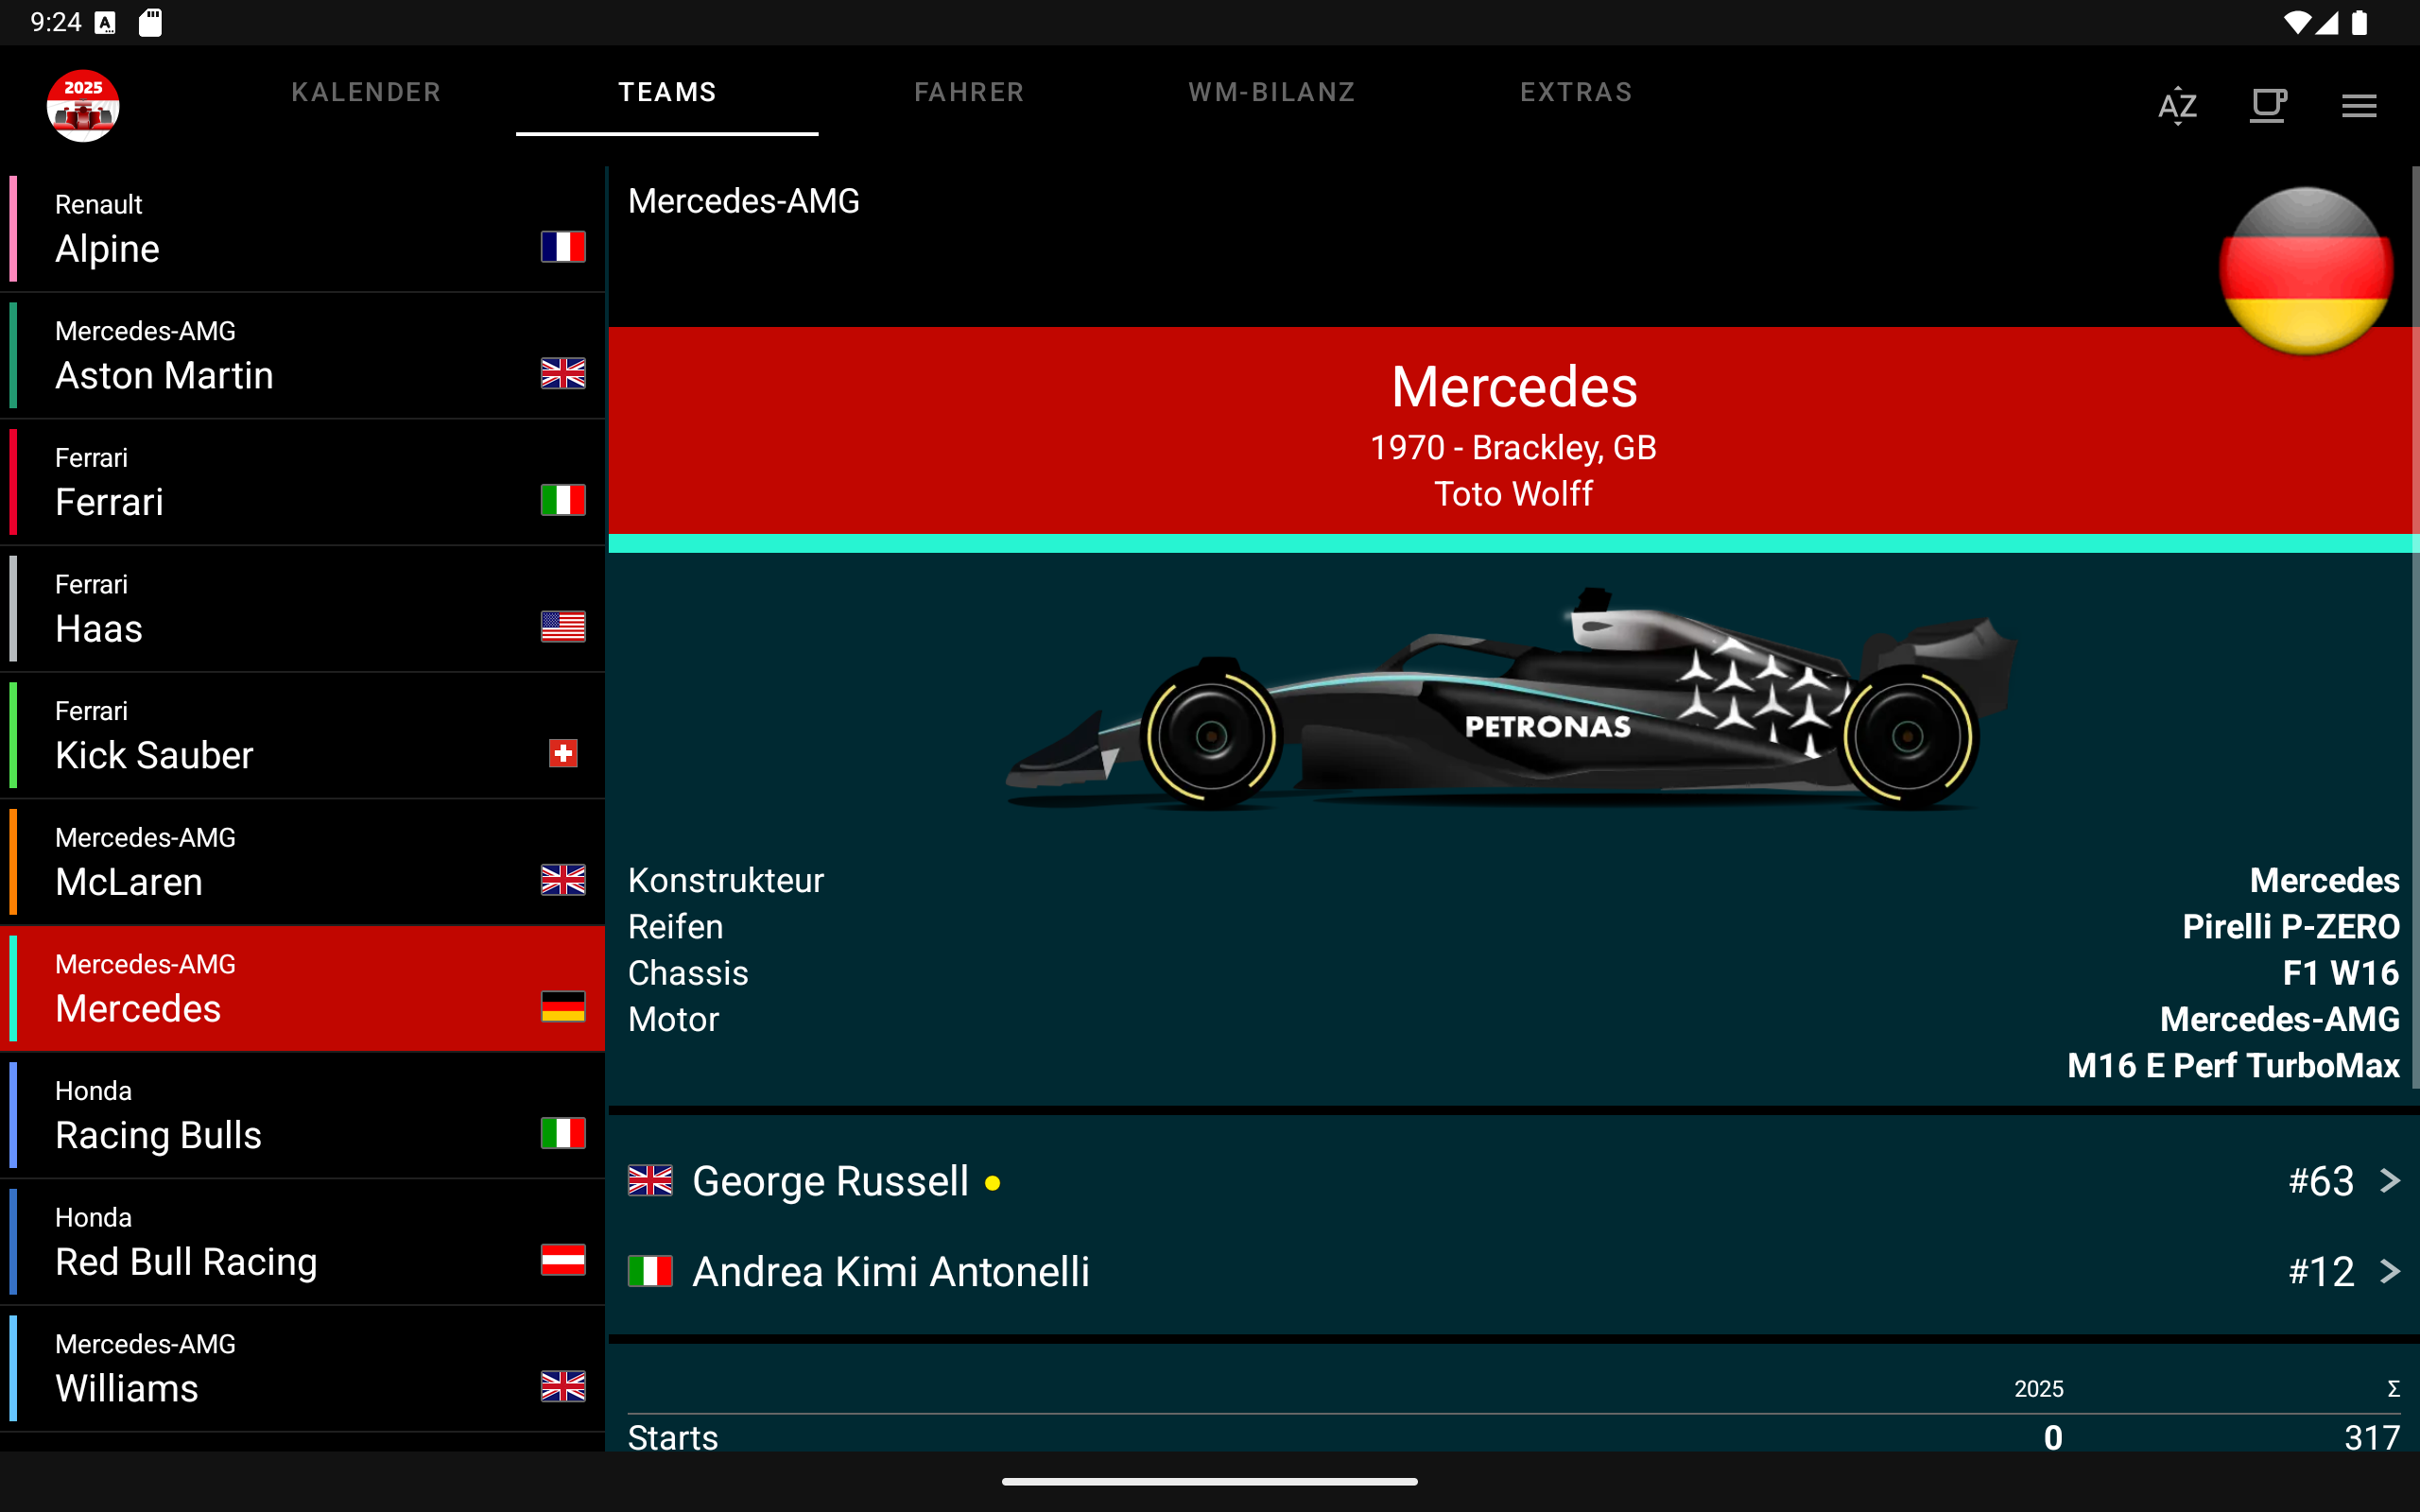The height and width of the screenshot is (1512, 2420).
Task: Tap the 2025 app logo
Action: 83,105
